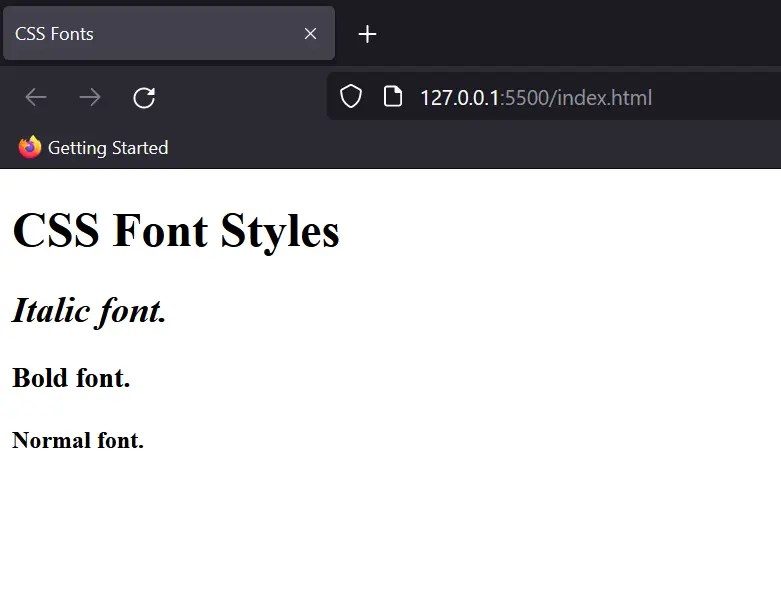Click the 'Italic font.' text

point(89,311)
